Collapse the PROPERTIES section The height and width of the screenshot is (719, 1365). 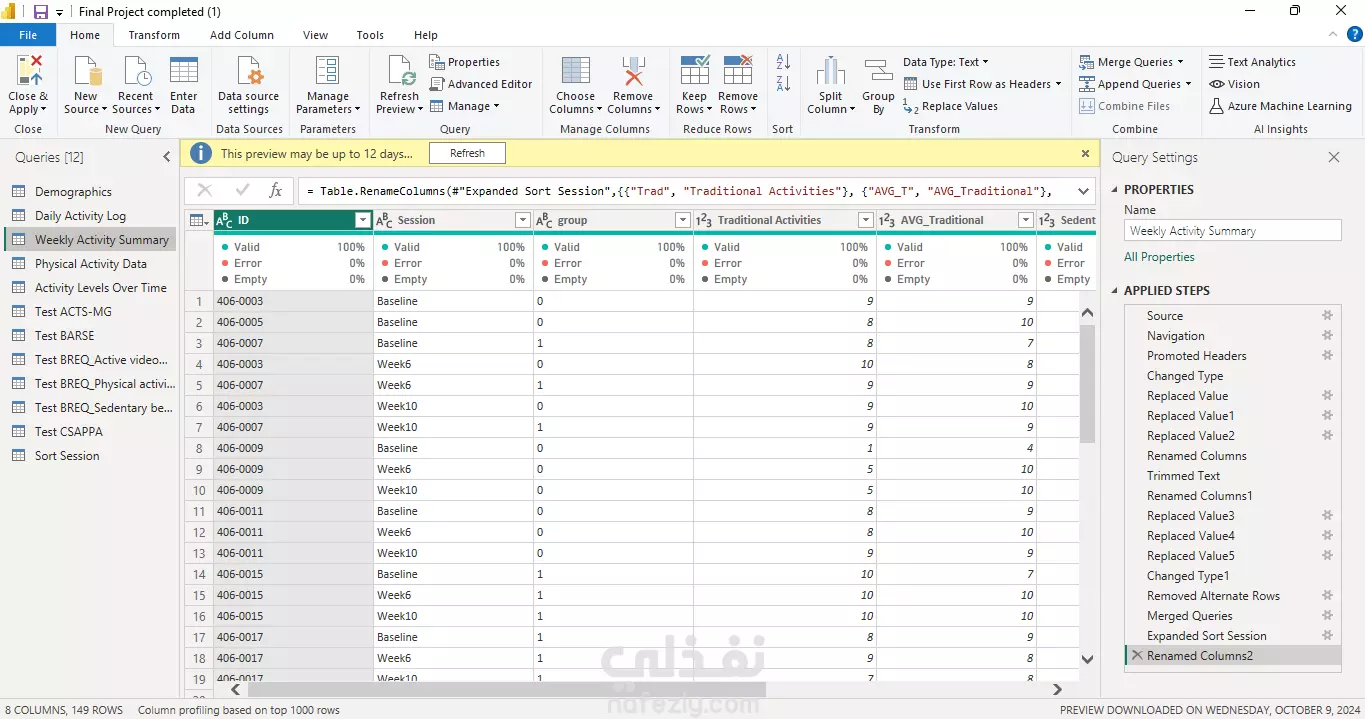tap(1115, 190)
